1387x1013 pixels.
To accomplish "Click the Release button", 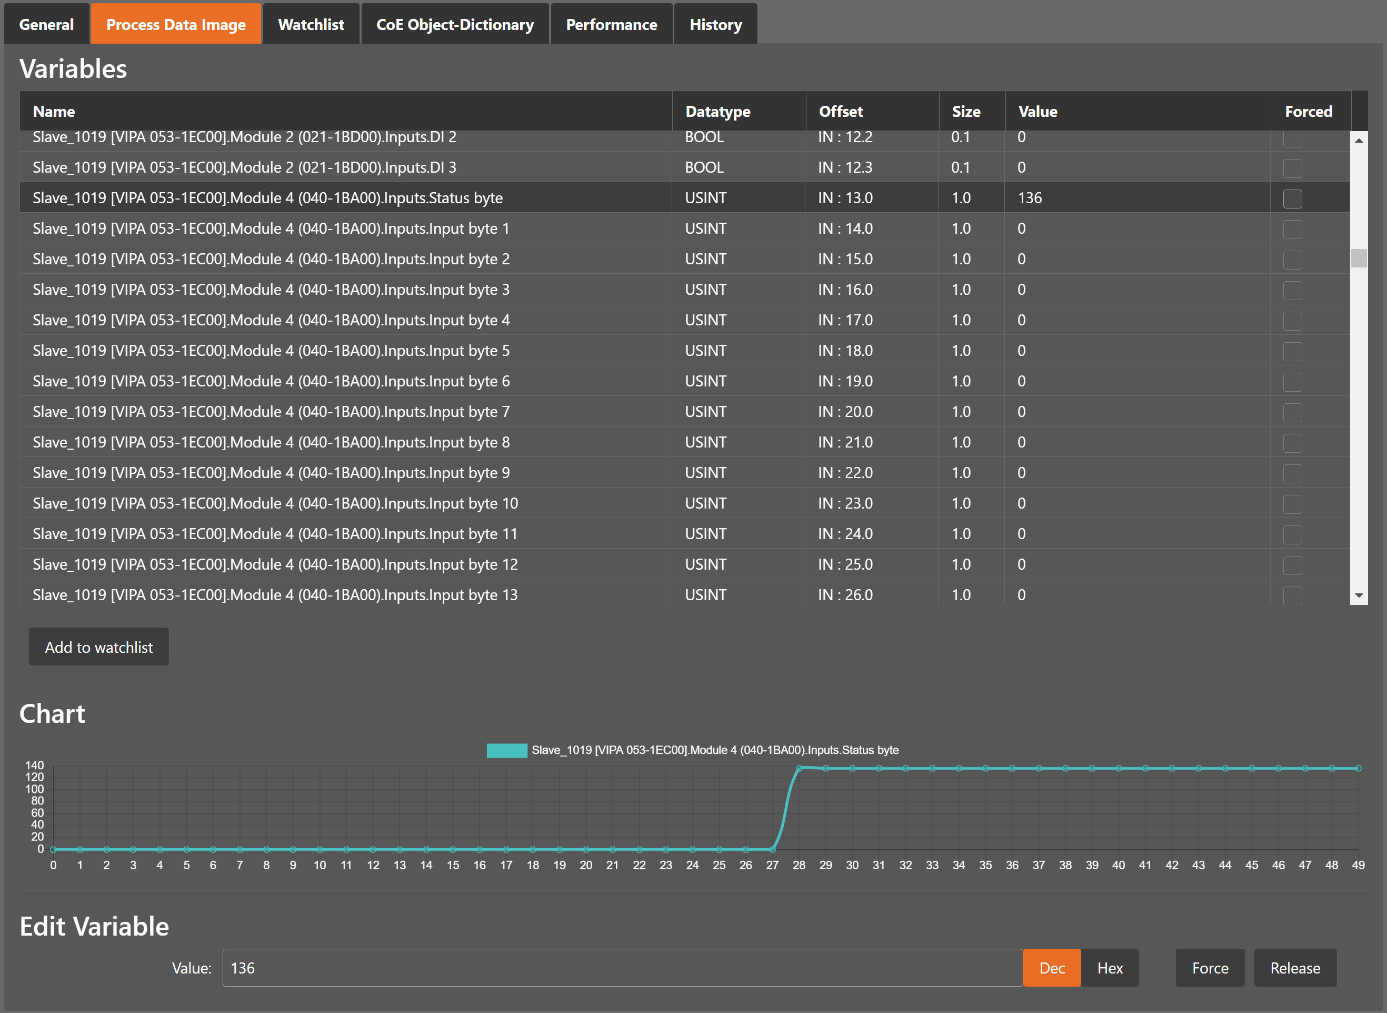I will pos(1295,968).
